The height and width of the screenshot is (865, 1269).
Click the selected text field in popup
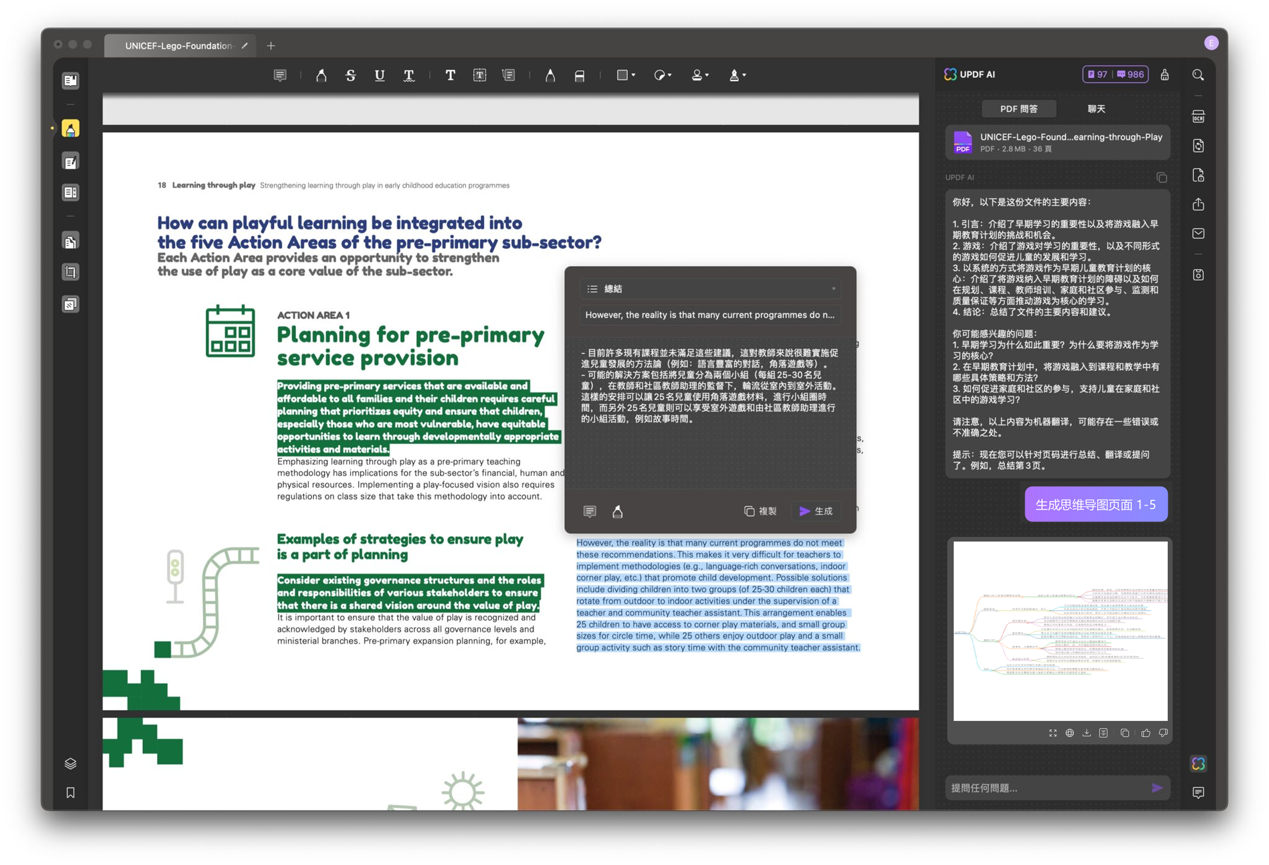point(710,315)
